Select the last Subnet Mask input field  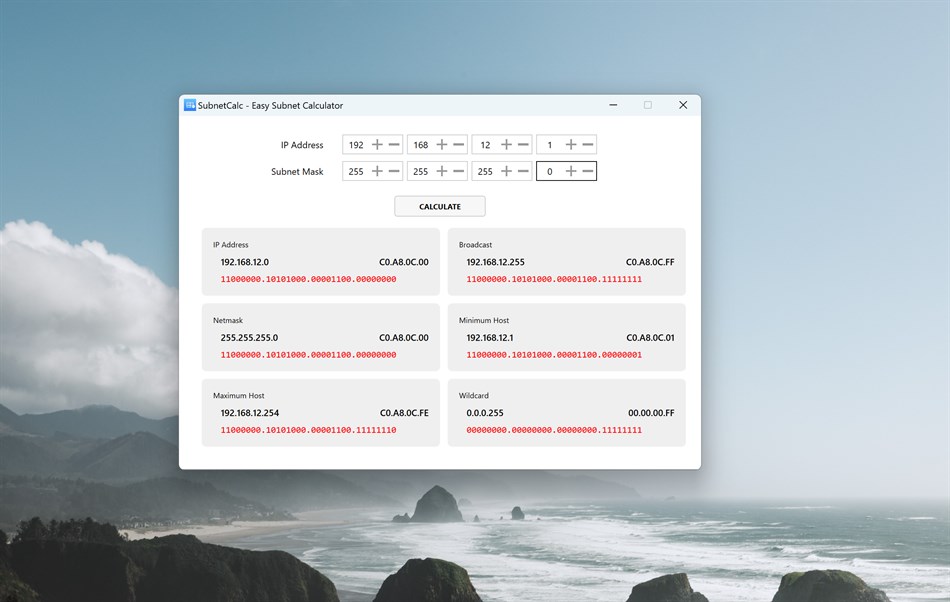552,171
